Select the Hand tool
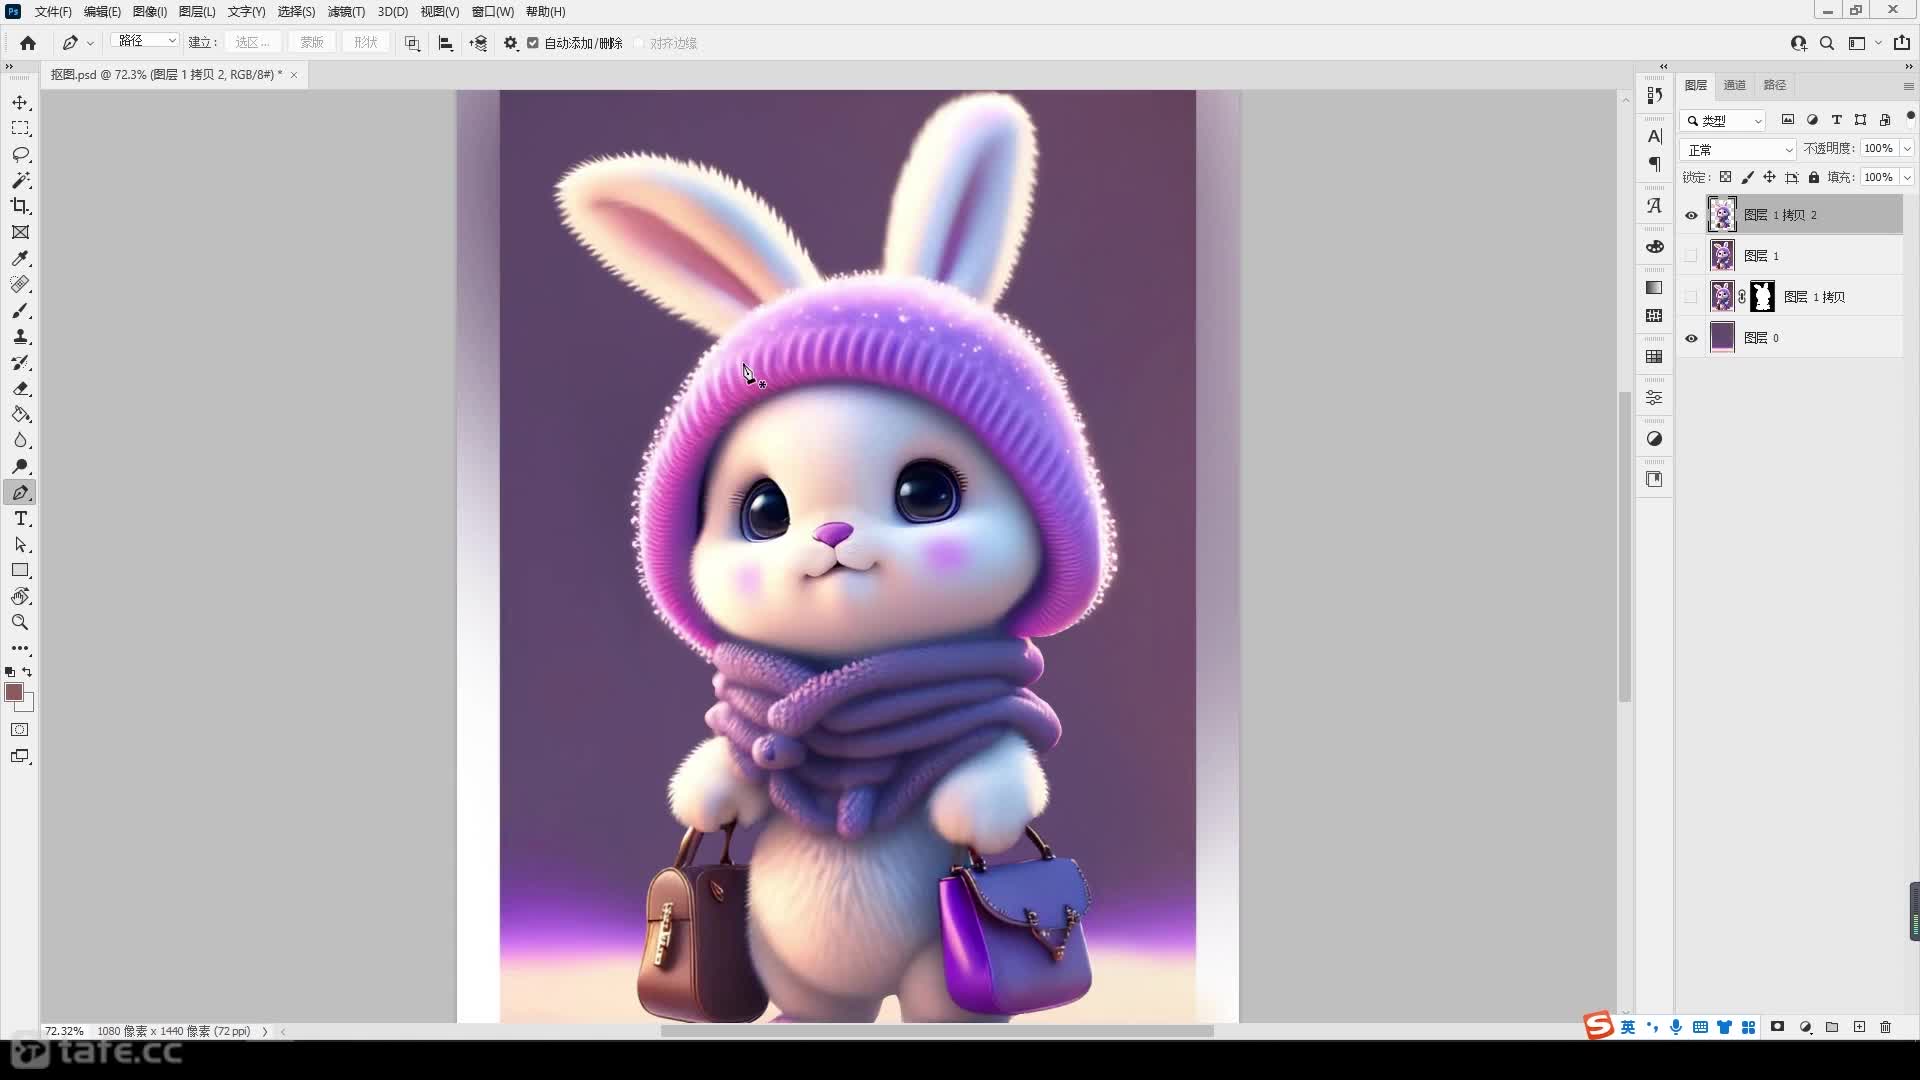 (x=20, y=597)
